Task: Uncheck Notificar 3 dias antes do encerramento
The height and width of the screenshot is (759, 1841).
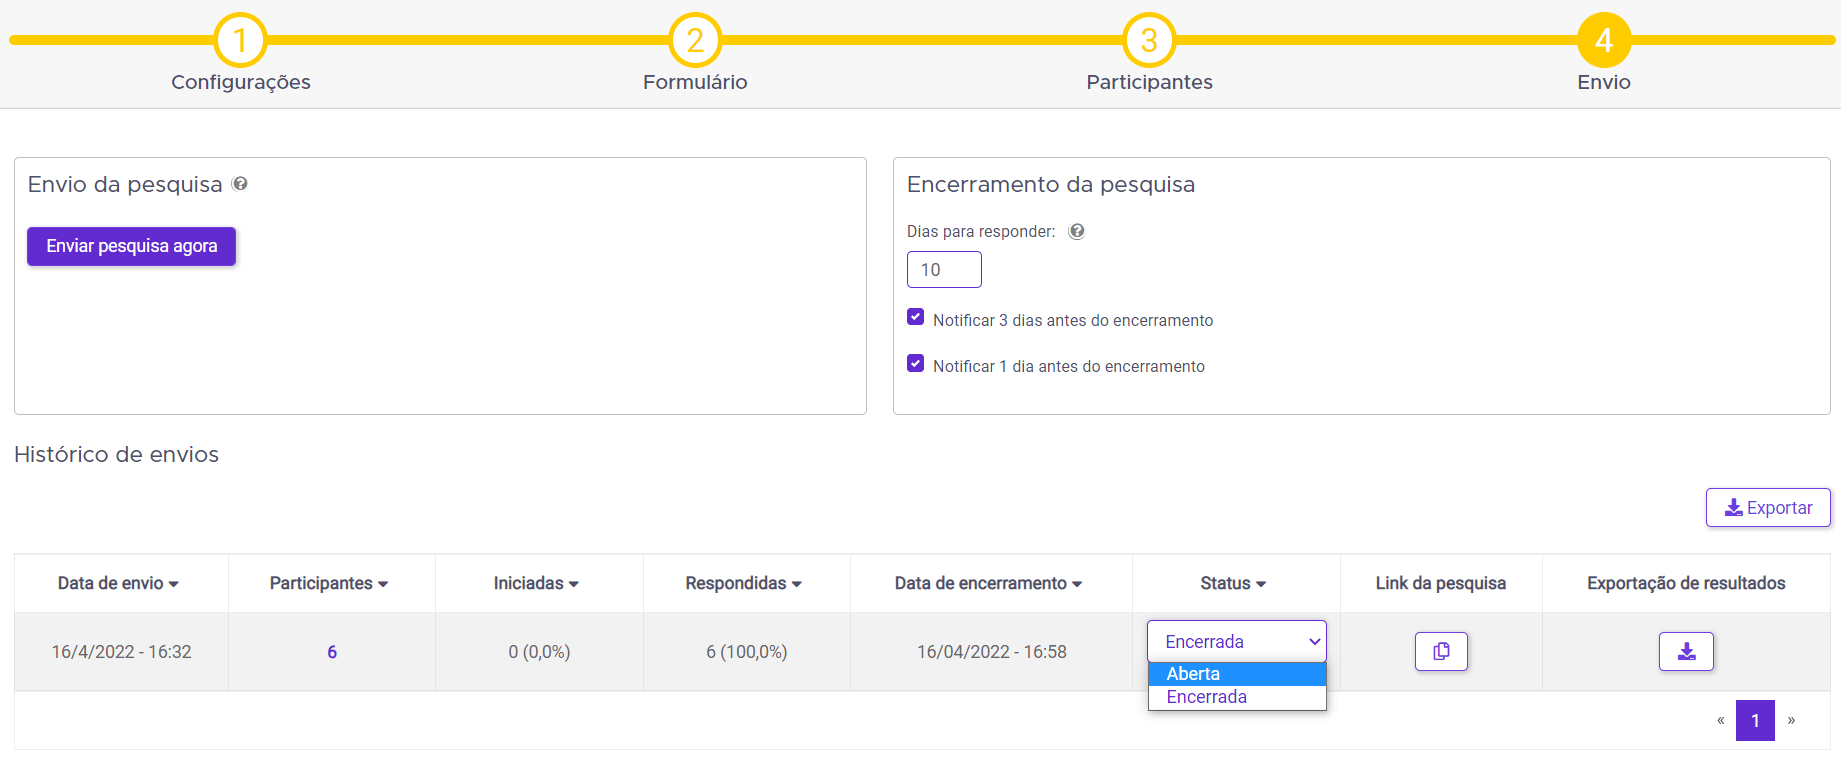Action: click(915, 317)
